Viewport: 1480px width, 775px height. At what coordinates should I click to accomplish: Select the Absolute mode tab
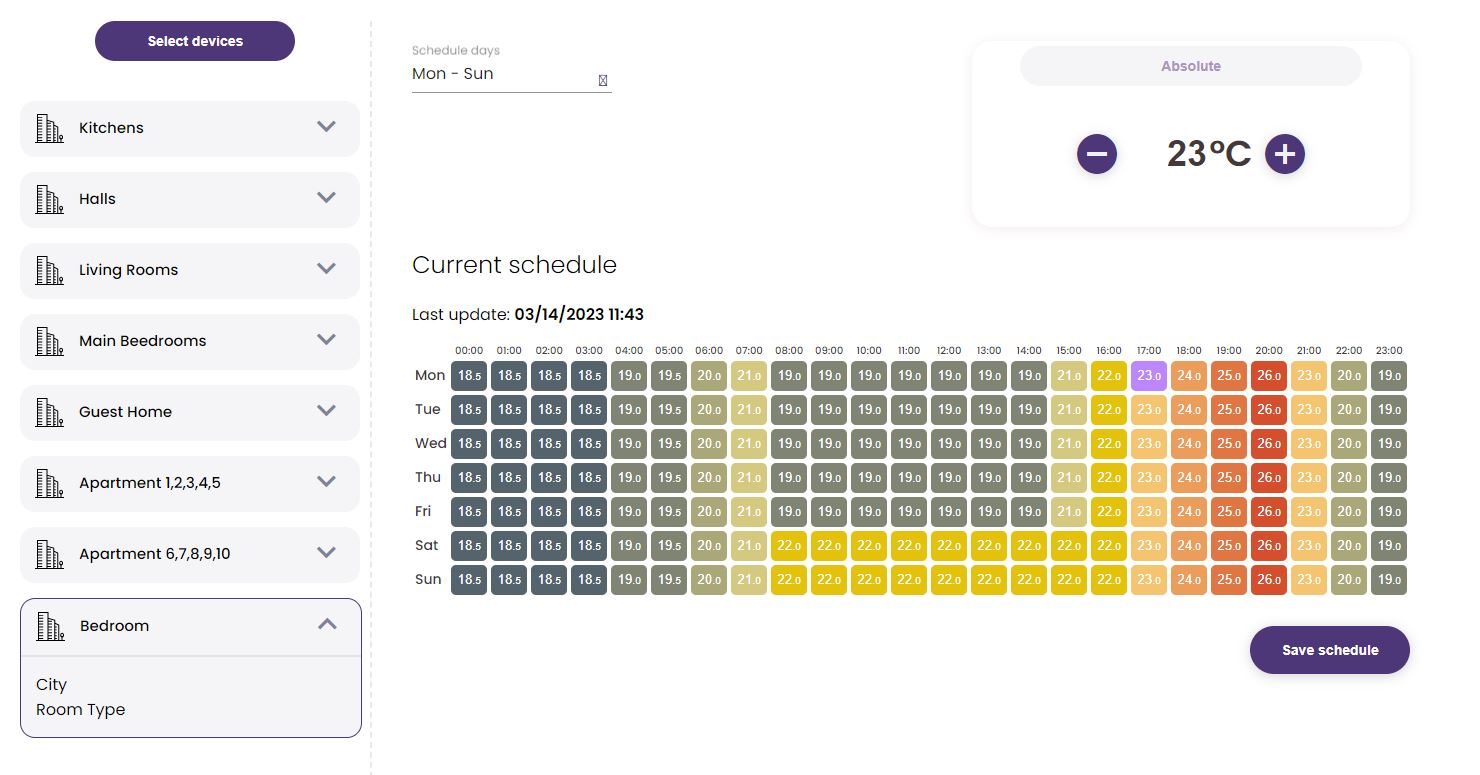(x=1190, y=66)
